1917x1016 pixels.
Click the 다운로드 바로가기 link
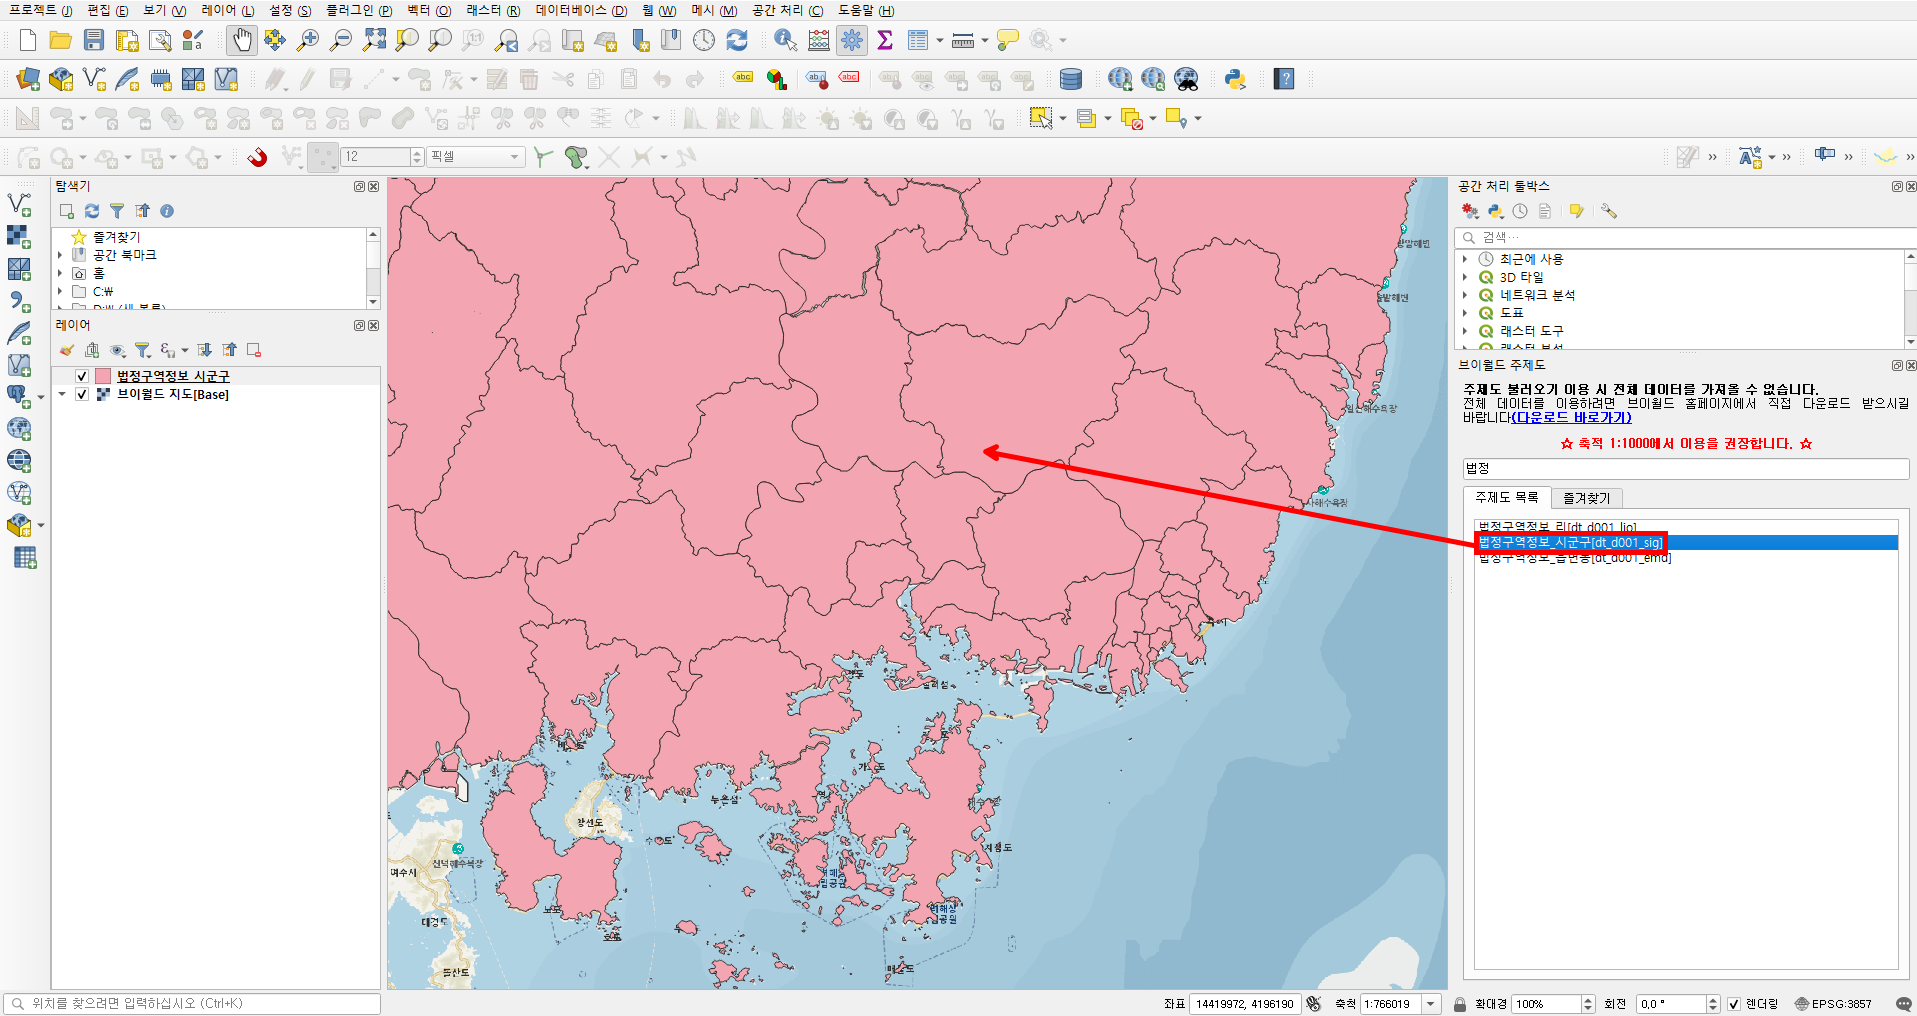coord(1572,418)
